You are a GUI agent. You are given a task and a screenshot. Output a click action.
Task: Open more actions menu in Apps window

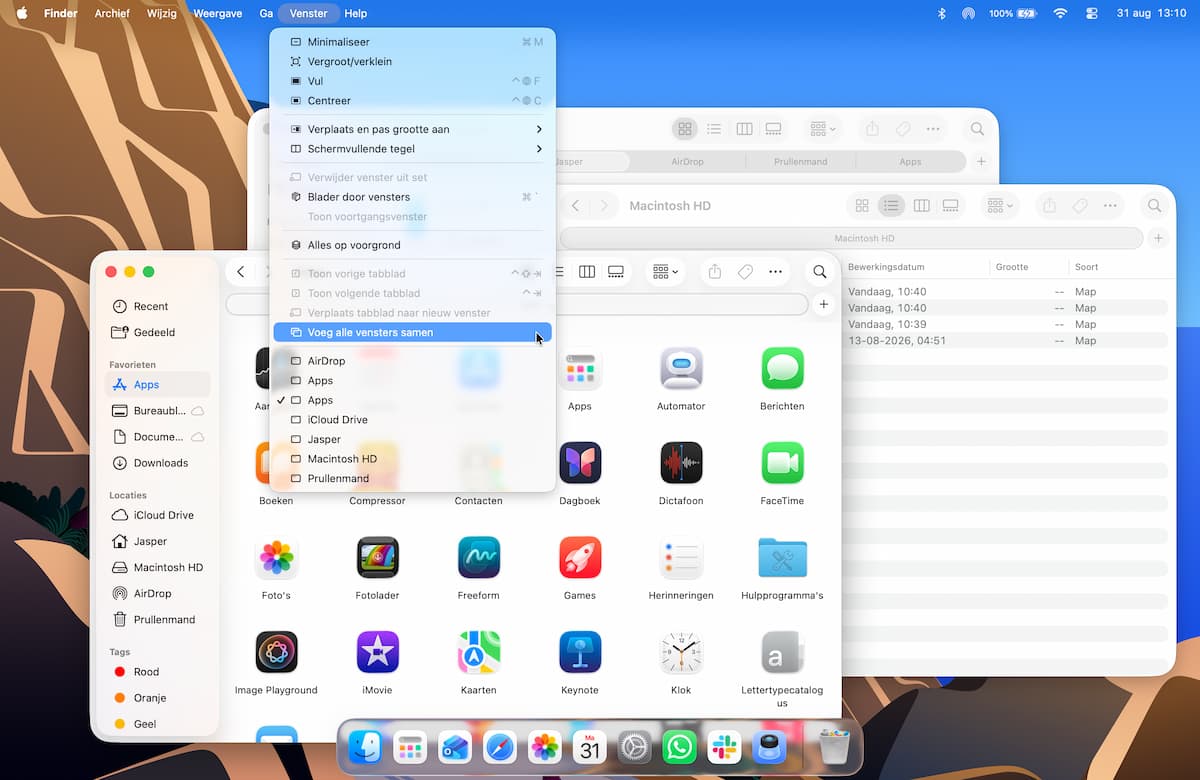click(x=775, y=272)
